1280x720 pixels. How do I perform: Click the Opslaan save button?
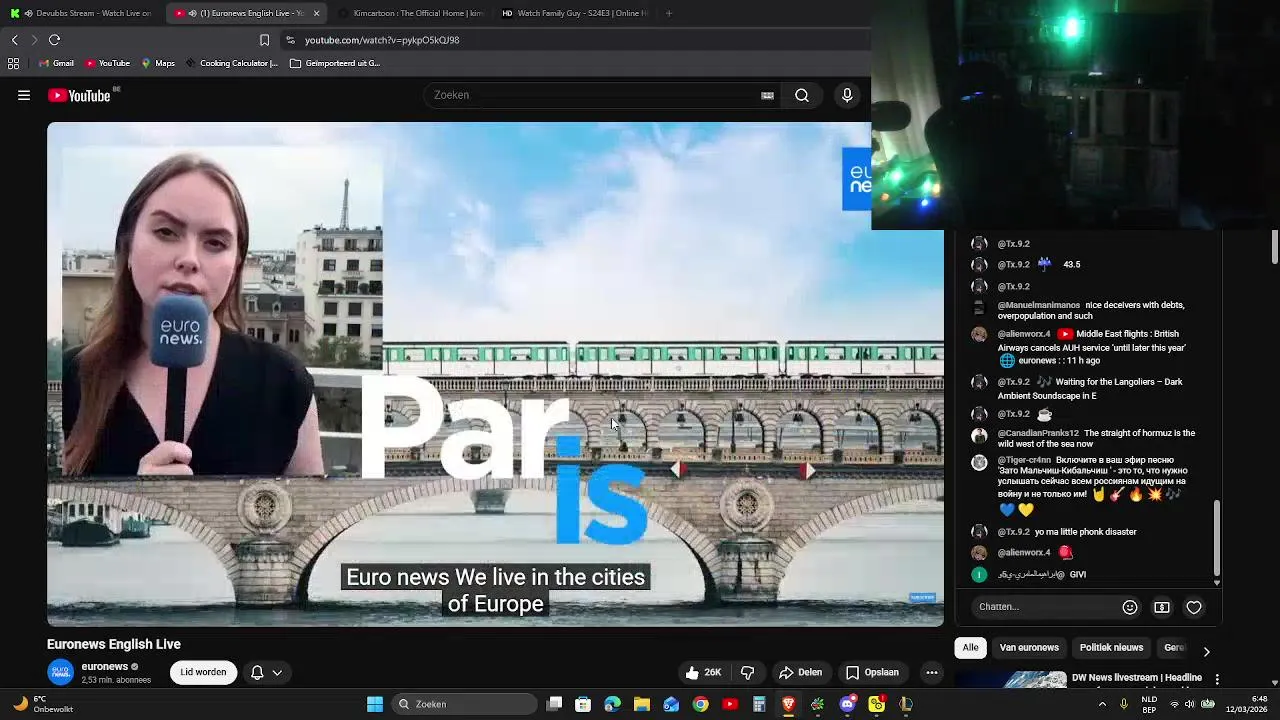[872, 672]
